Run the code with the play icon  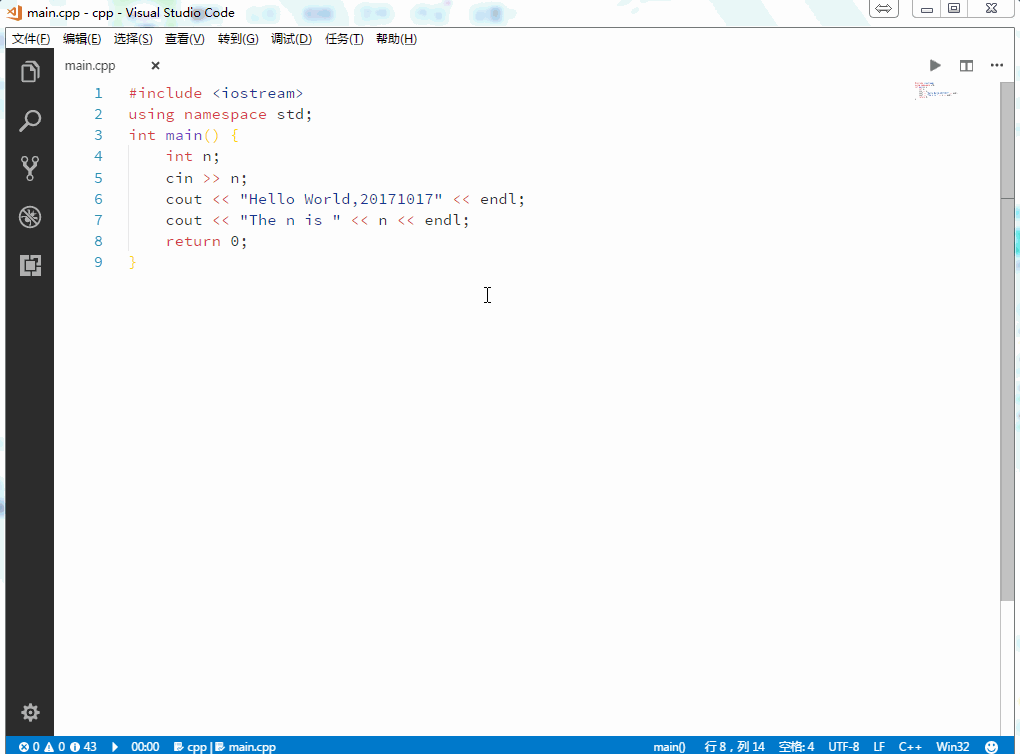(x=935, y=65)
